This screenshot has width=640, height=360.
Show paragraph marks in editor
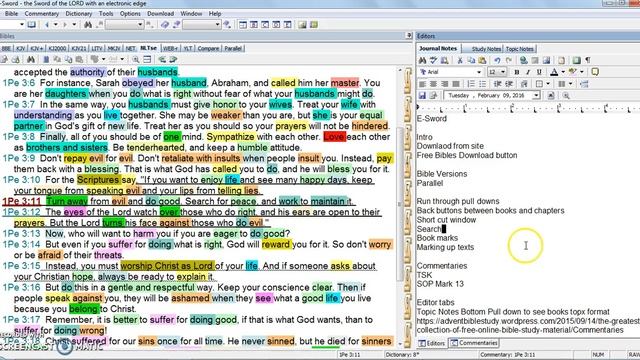pos(588,60)
